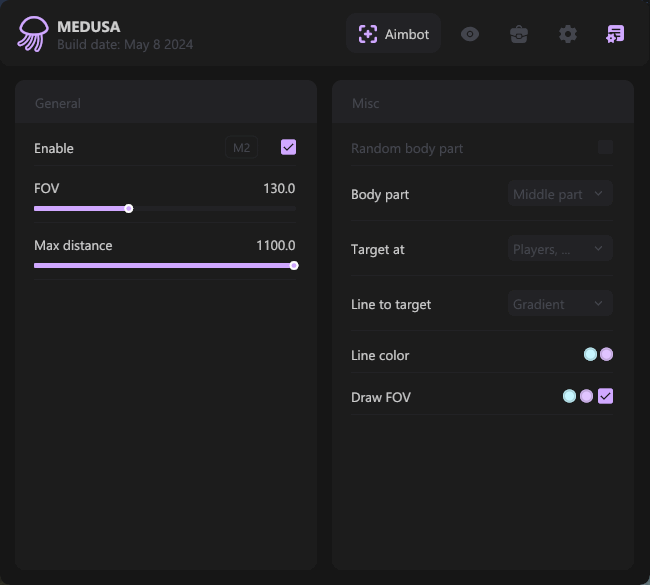Image resolution: width=650 pixels, height=585 pixels.
Task: Open the rightmost purple config list icon
Action: pyautogui.click(x=615, y=34)
